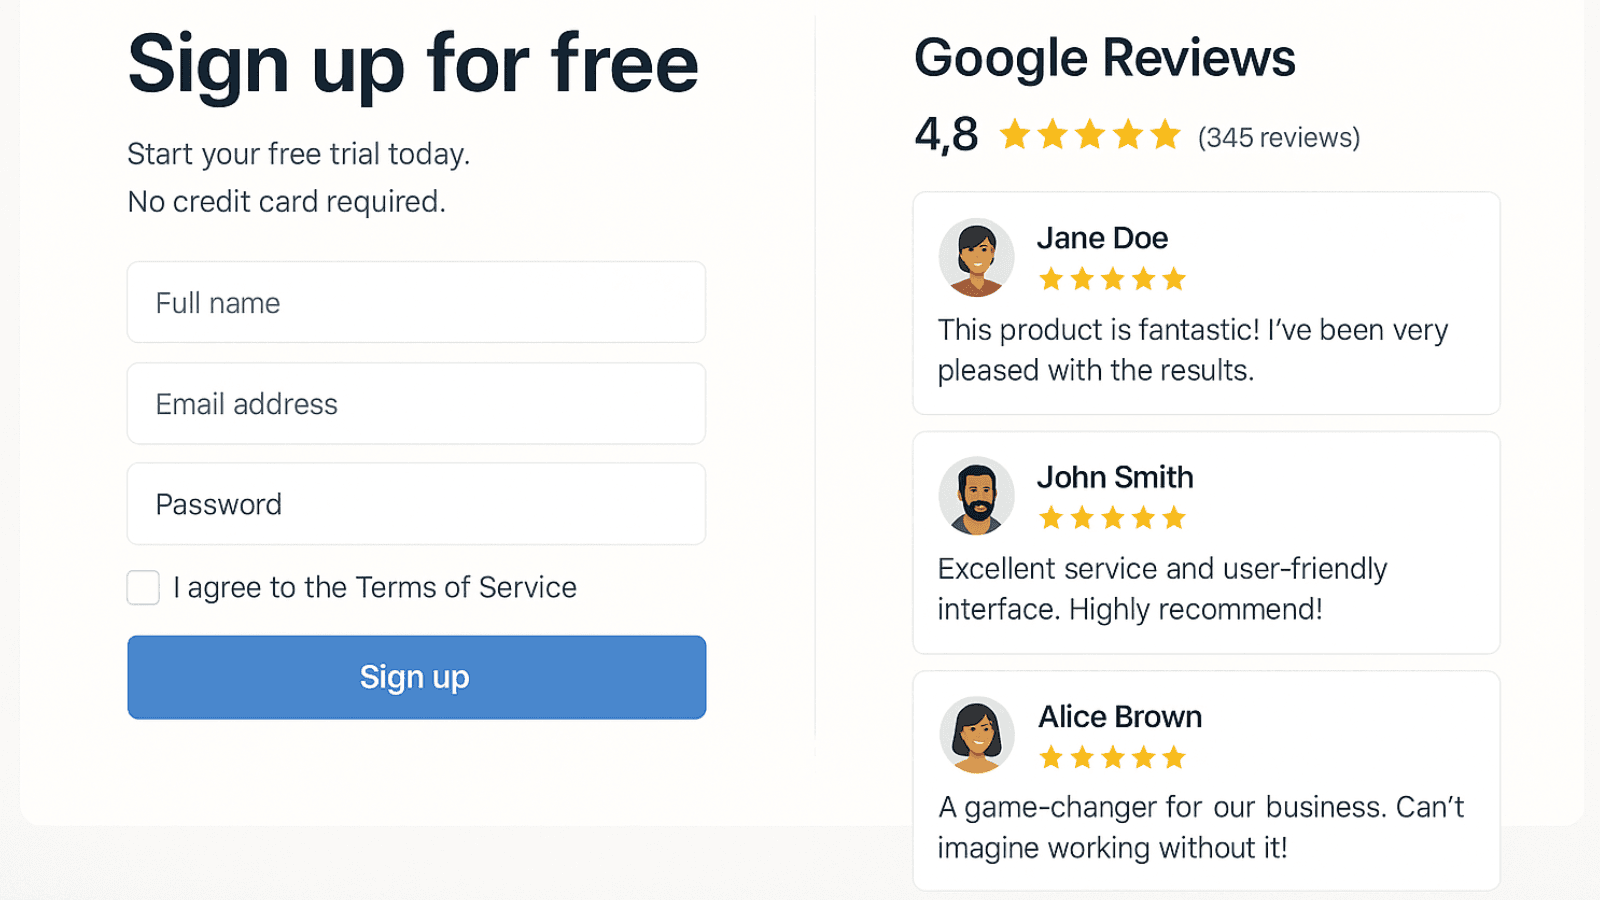
Task: Click John Smith's profile avatar
Action: click(976, 495)
